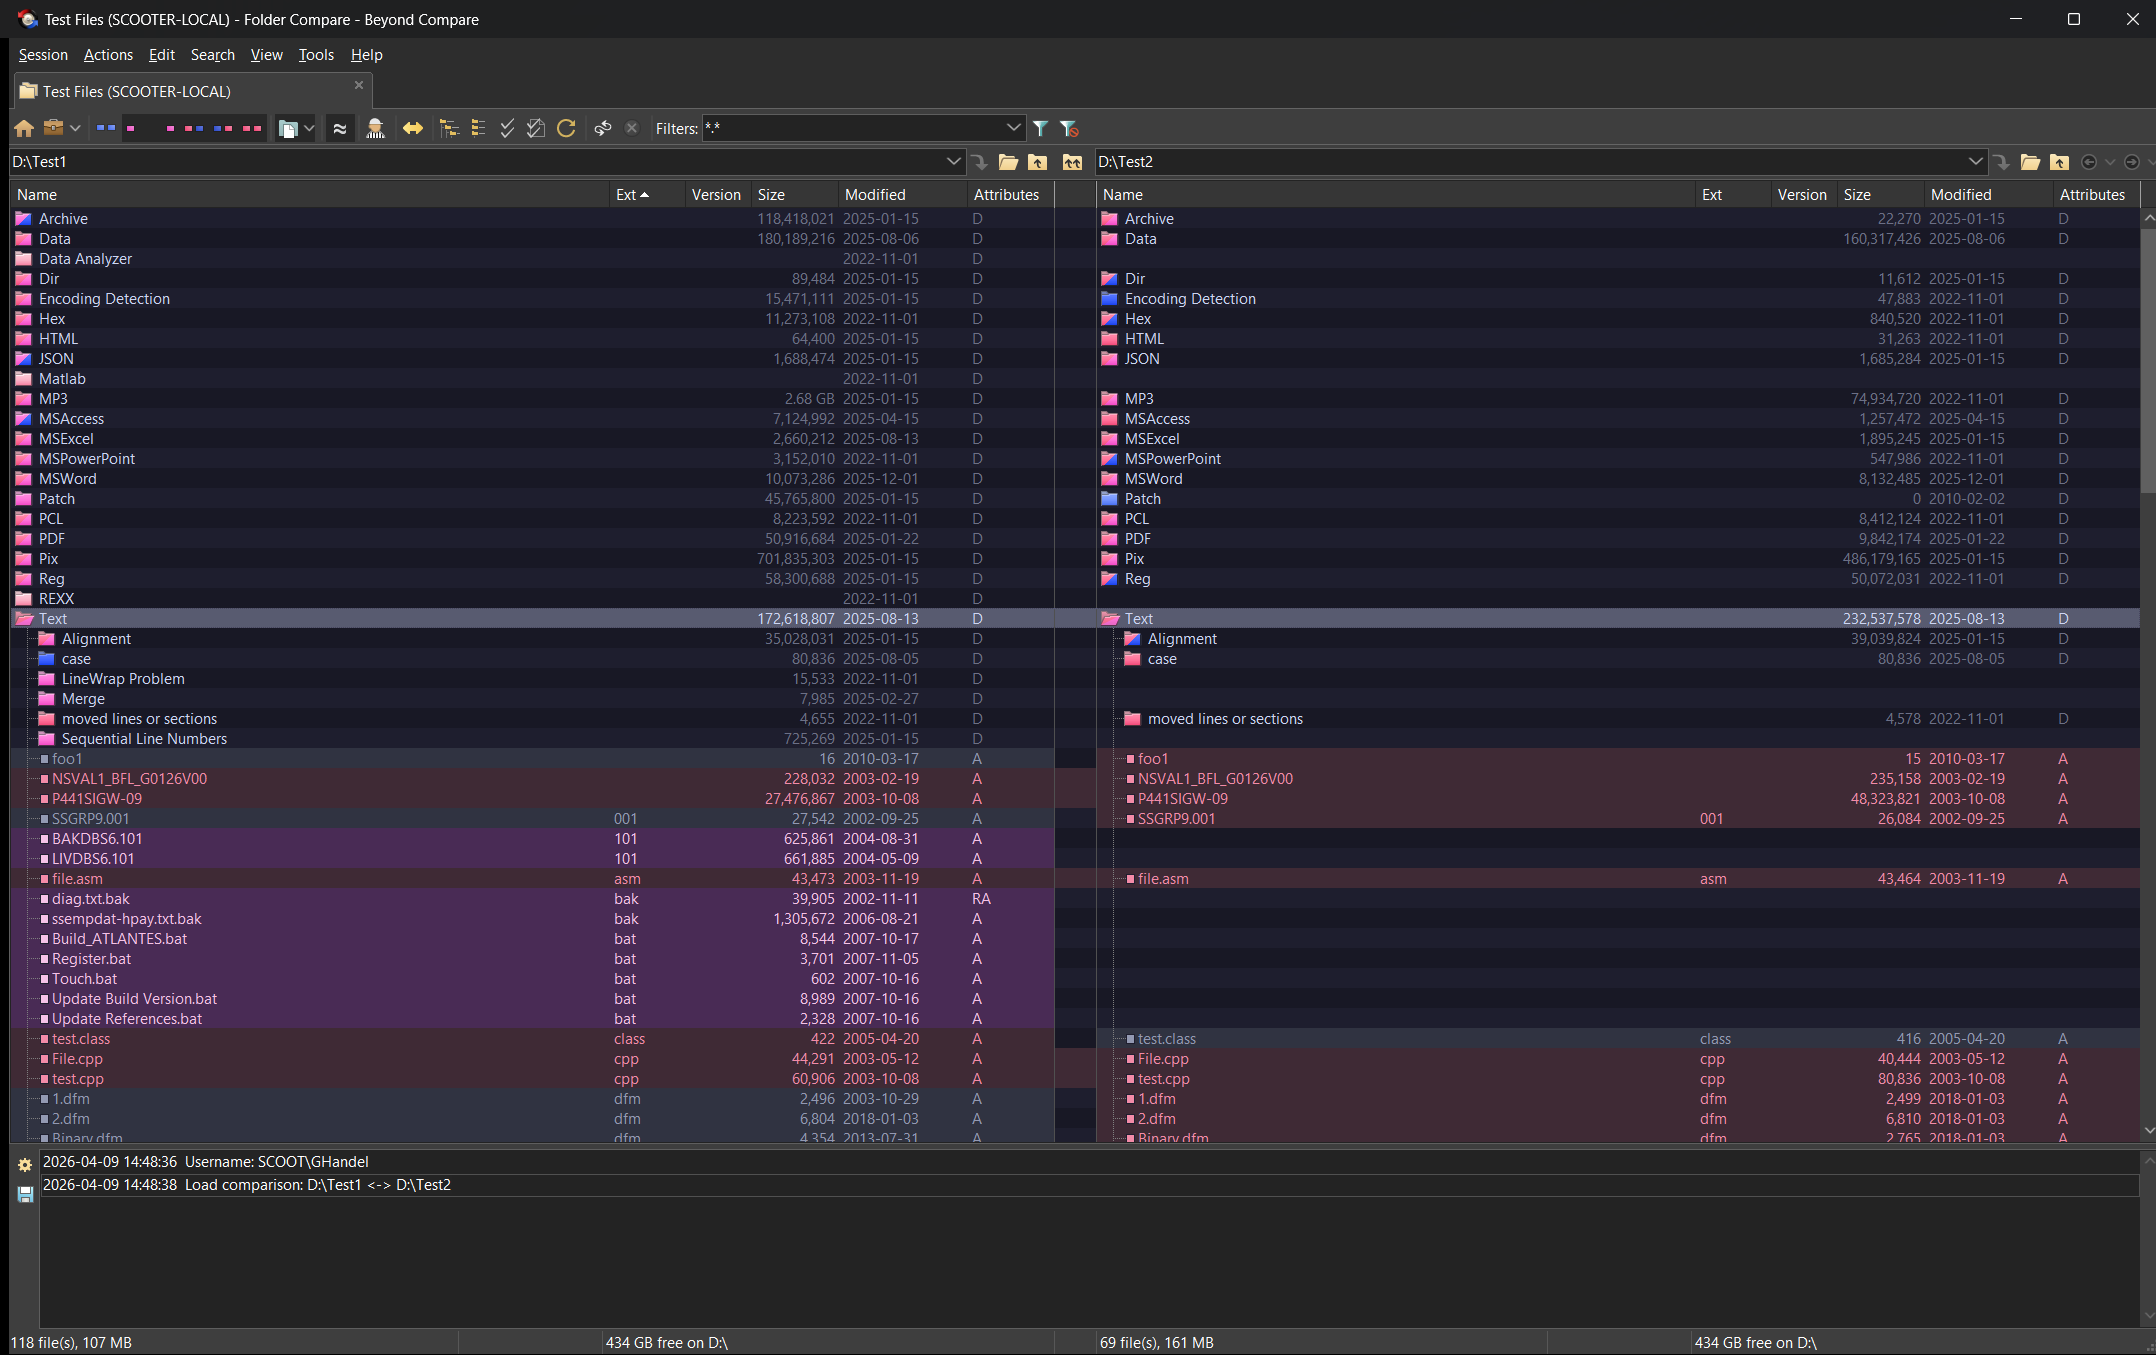
Task: Open Rules via the referee icon
Action: [375, 128]
